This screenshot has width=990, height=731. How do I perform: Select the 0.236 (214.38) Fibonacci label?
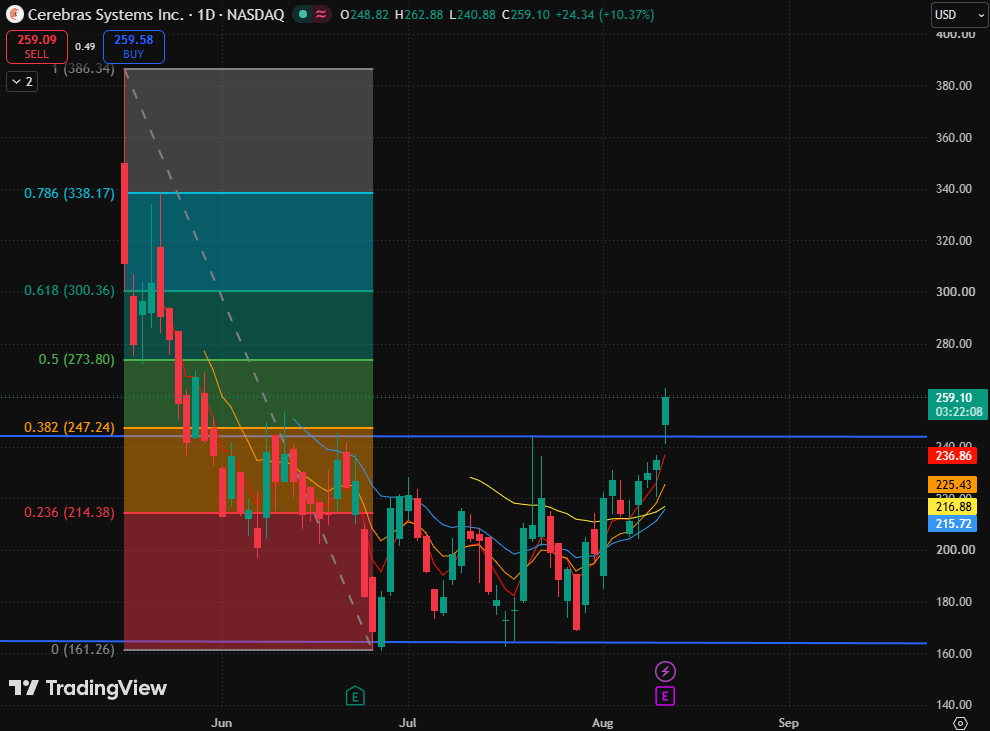(69, 512)
